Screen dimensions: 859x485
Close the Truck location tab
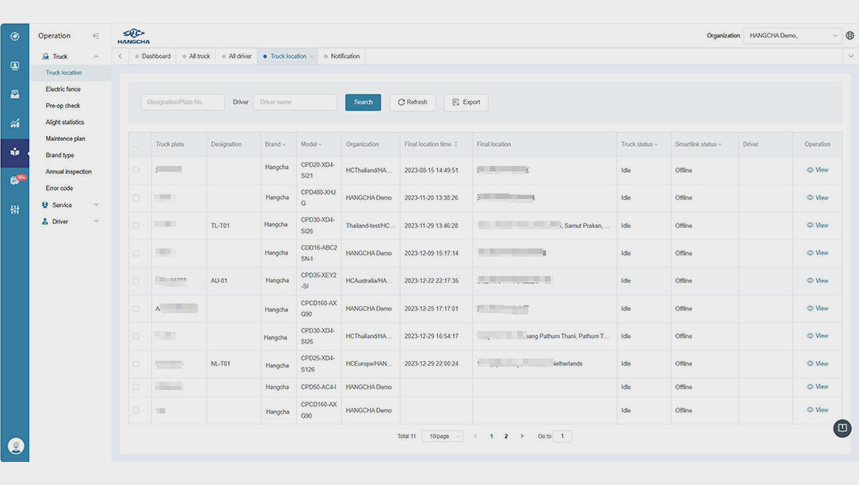tap(312, 56)
